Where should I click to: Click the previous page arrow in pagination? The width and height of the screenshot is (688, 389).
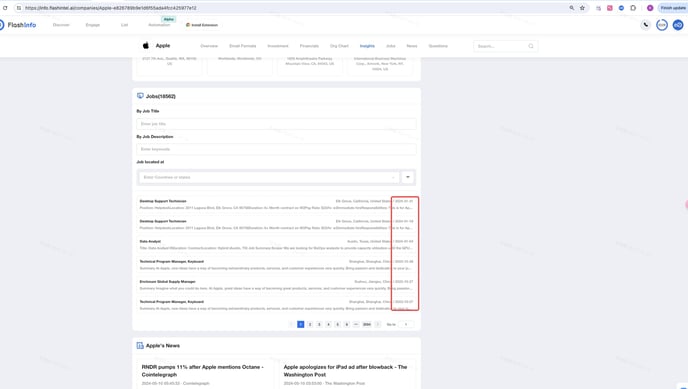pos(291,324)
